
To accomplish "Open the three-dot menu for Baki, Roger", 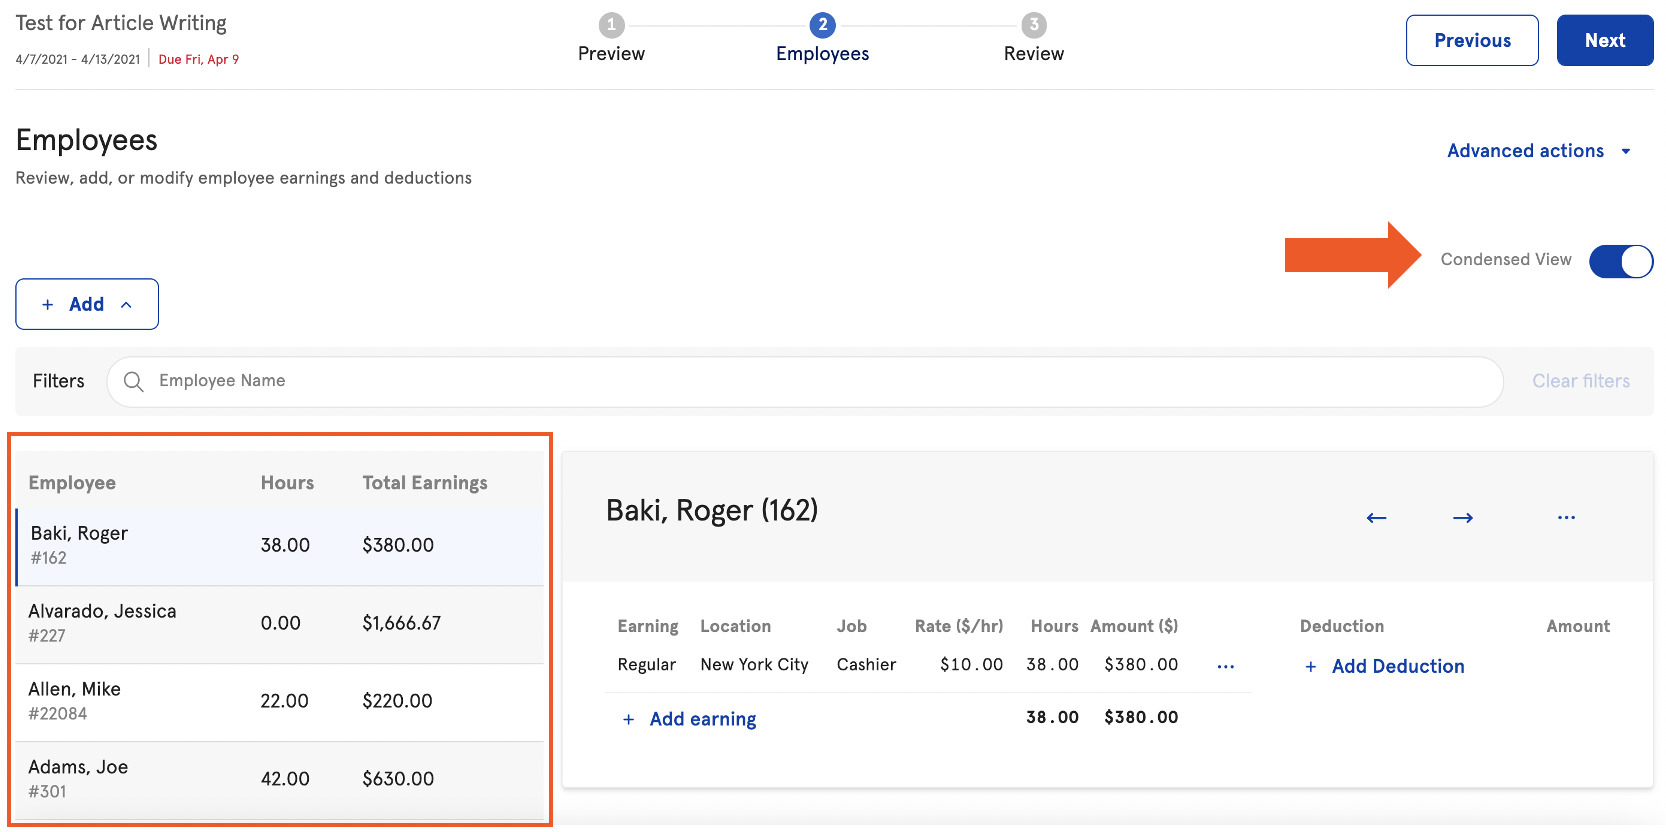I will (1566, 518).
